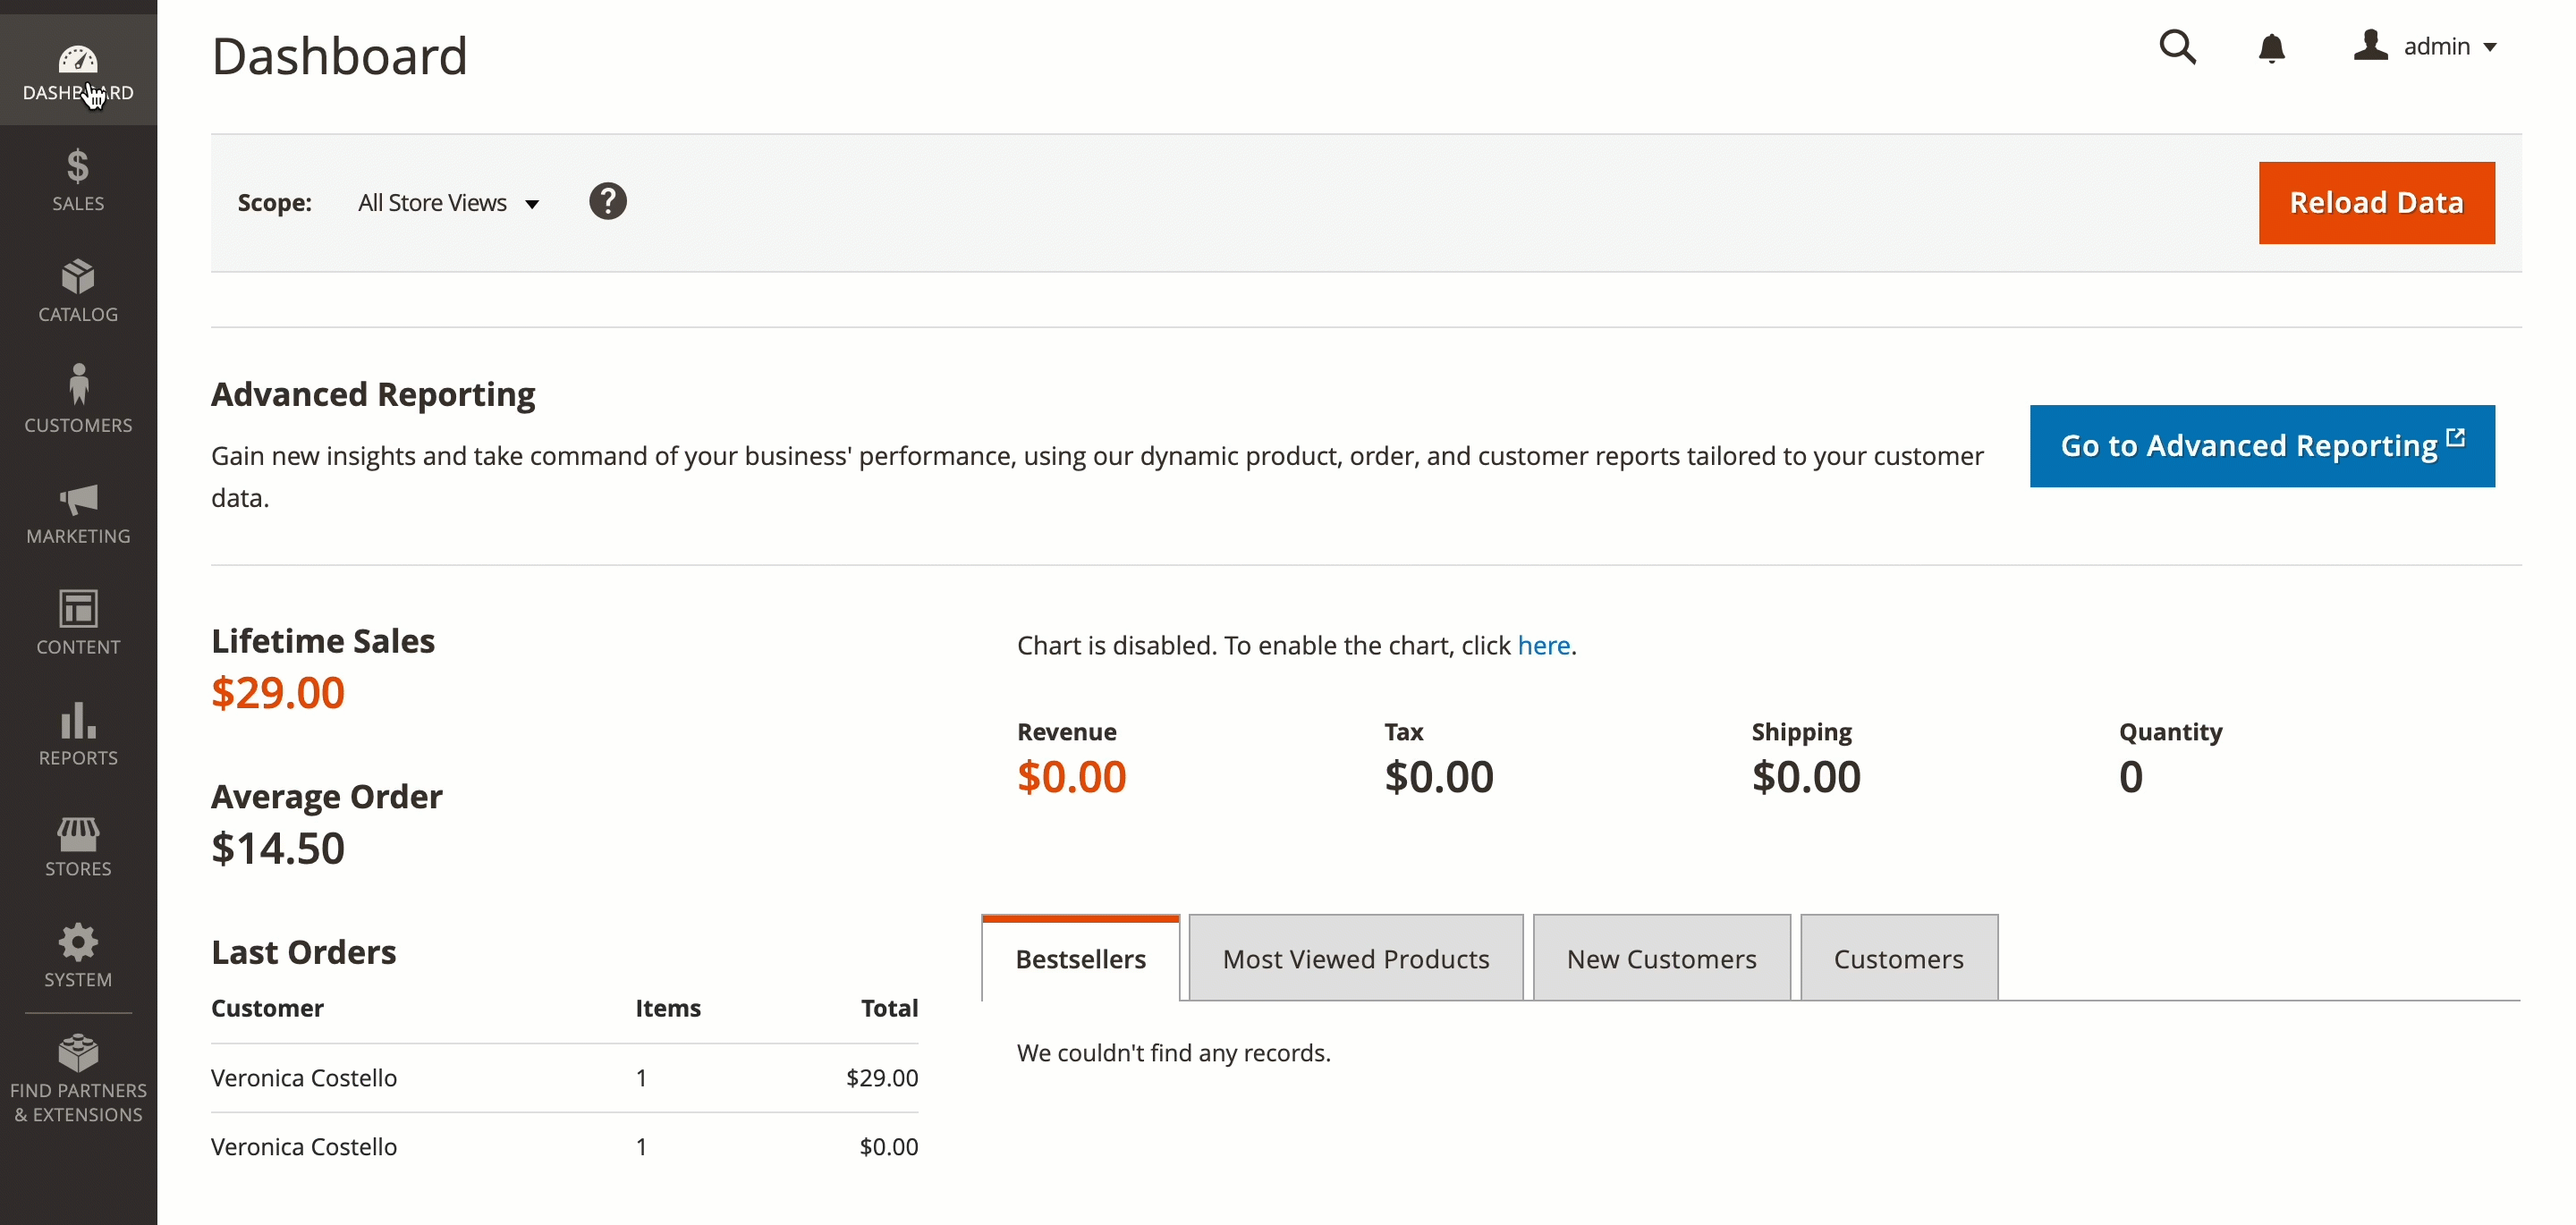Image resolution: width=2576 pixels, height=1225 pixels.
Task: Click the Quantity value 0
Action: click(2130, 777)
